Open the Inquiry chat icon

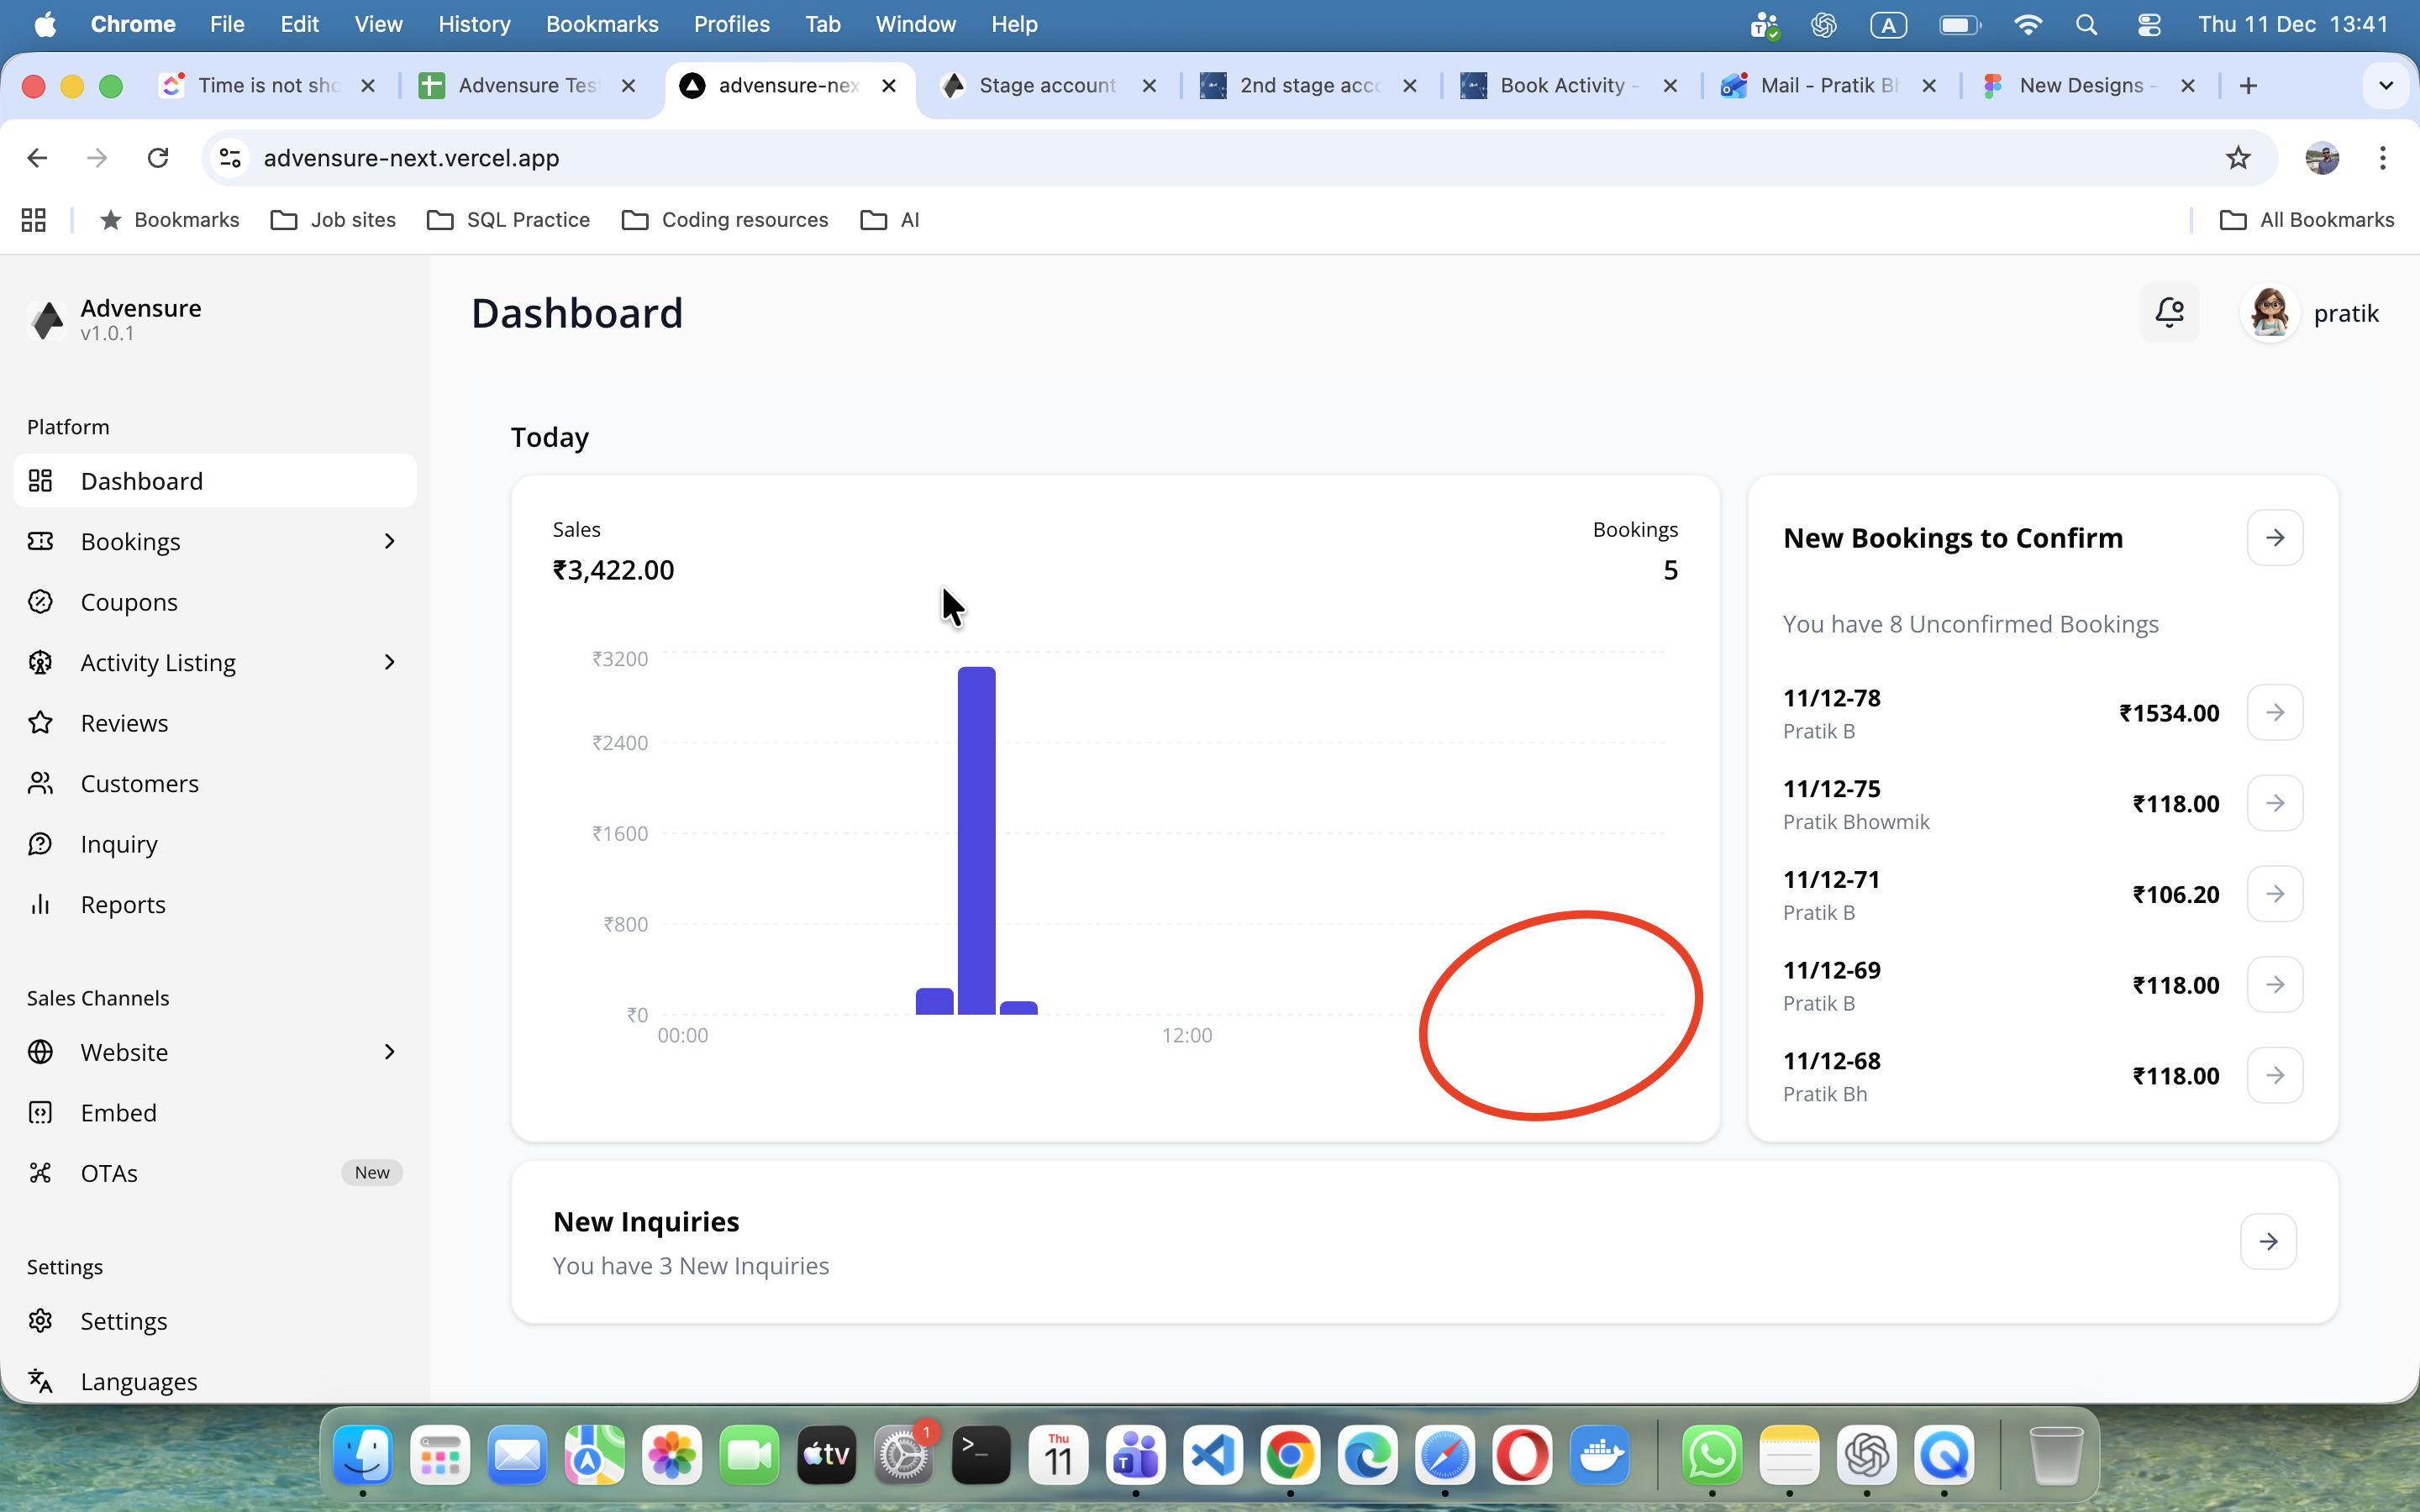[40, 844]
